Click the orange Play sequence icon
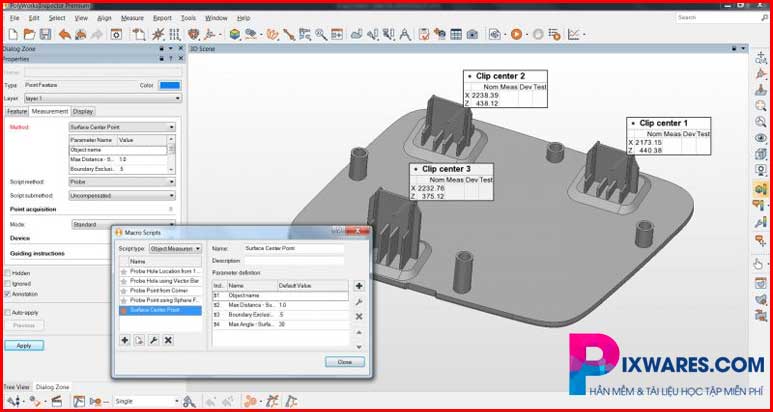The image size is (773, 412). click(x=516, y=34)
